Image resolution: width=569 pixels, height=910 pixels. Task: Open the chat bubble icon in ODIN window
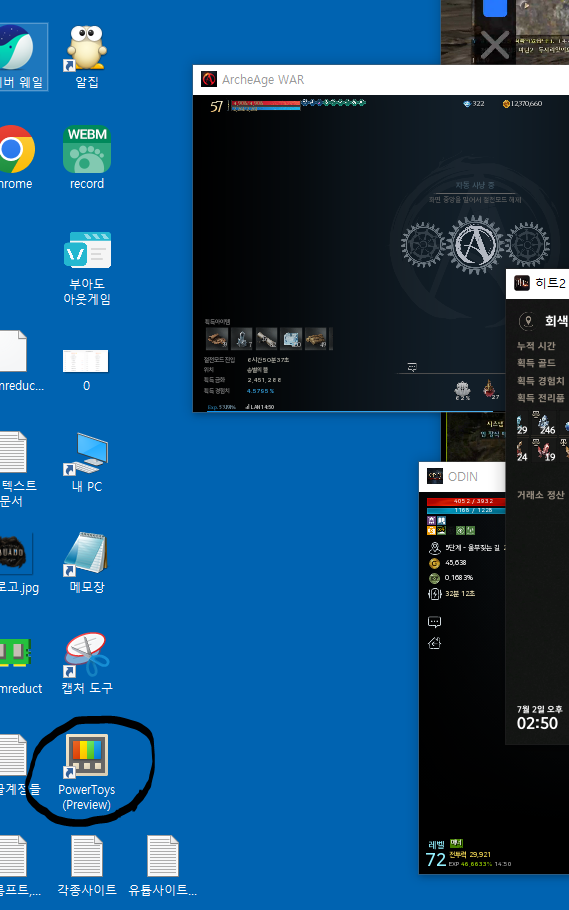pos(434,622)
